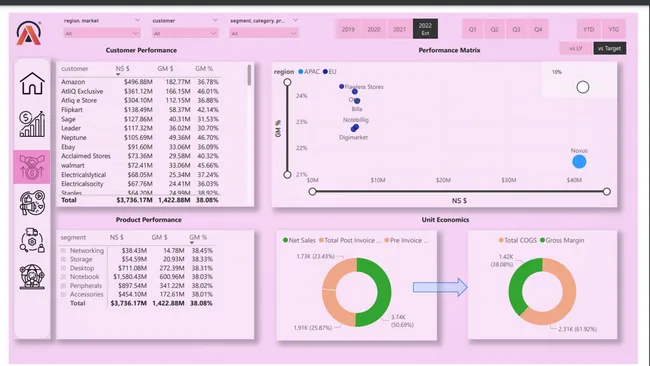Open the region, market dropdown
Viewport: 650px width, 366px height.
[x=102, y=33]
